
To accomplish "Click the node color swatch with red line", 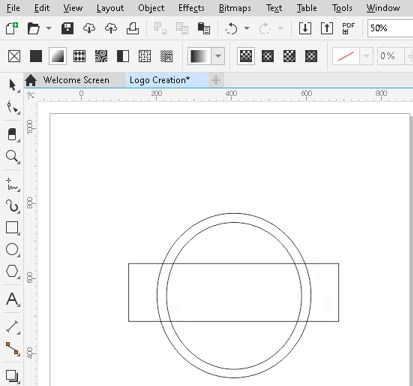I will (x=346, y=56).
